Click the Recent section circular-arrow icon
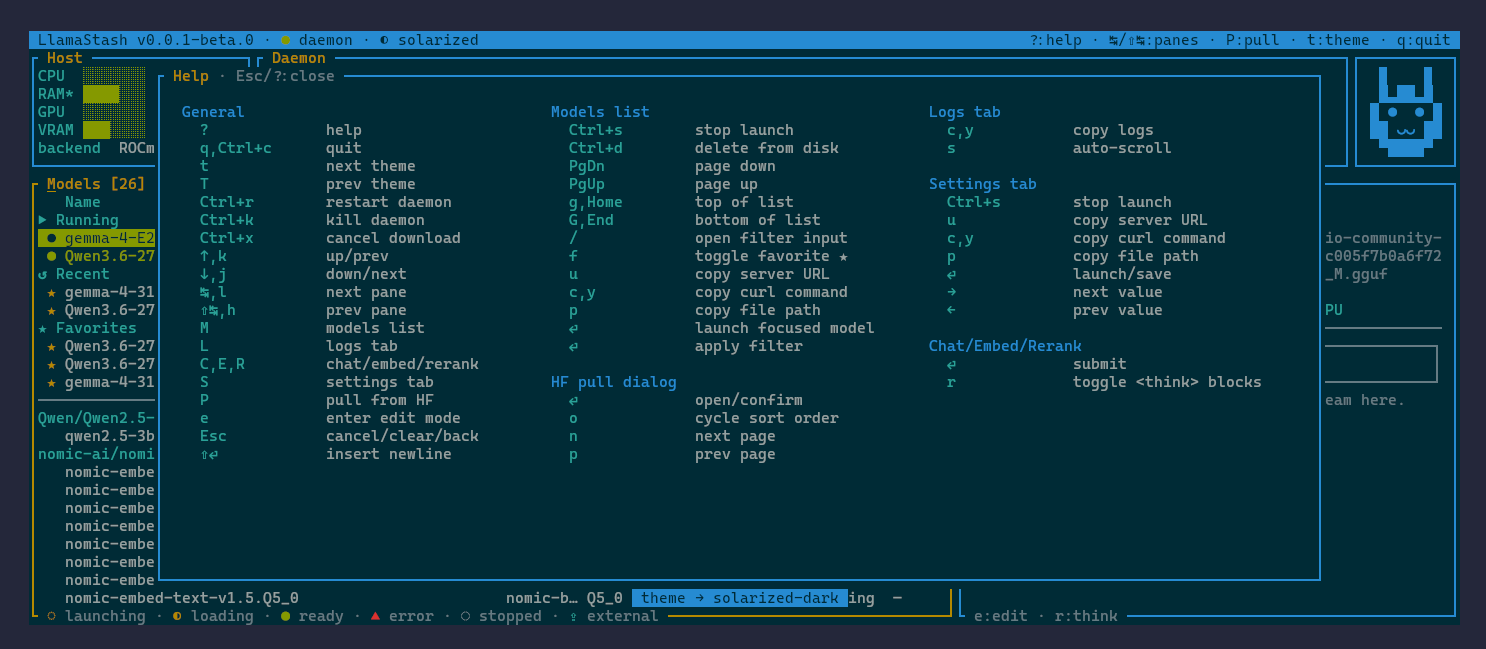The width and height of the screenshot is (1486, 649). pos(43,274)
